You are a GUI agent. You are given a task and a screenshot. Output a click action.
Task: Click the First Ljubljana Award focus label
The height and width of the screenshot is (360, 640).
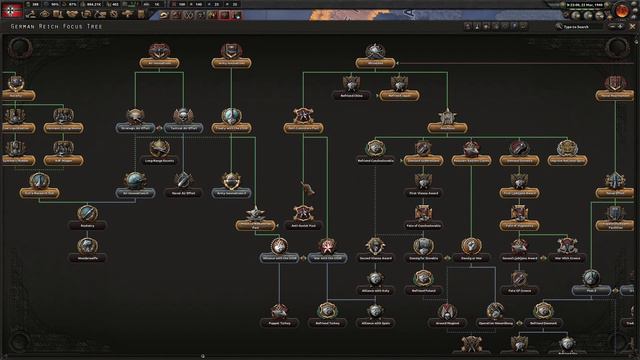[x=519, y=193]
